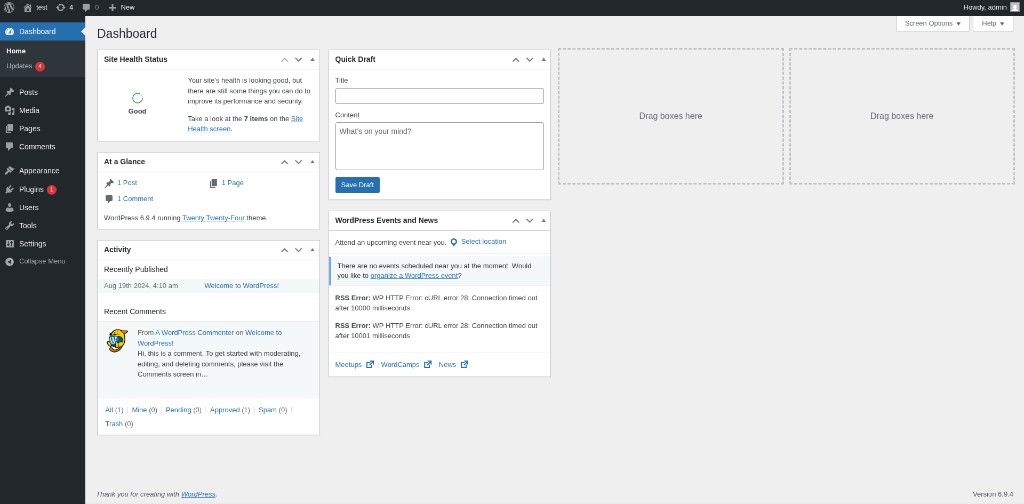This screenshot has width=1024, height=504.
Task: Open comments bubble icon in admin bar
Action: click(x=86, y=7)
